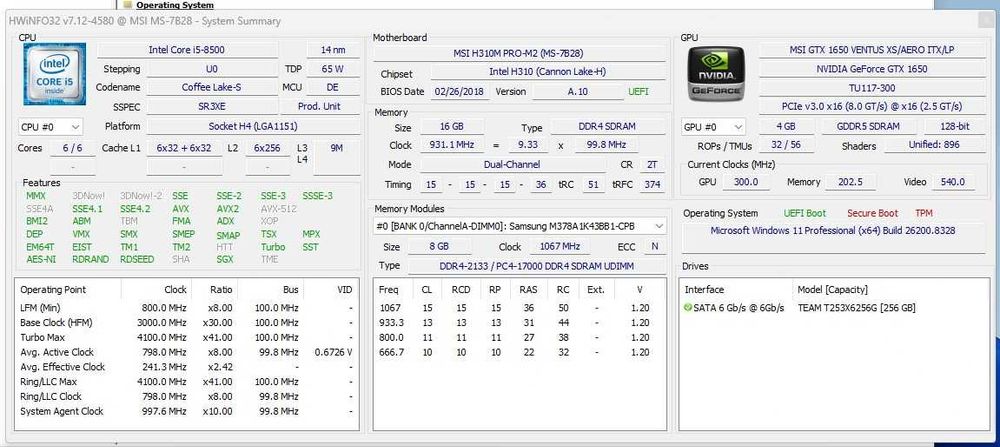Click the BIOS Date value 02/26/2018
This screenshot has height=447, width=1000.
coord(460,91)
